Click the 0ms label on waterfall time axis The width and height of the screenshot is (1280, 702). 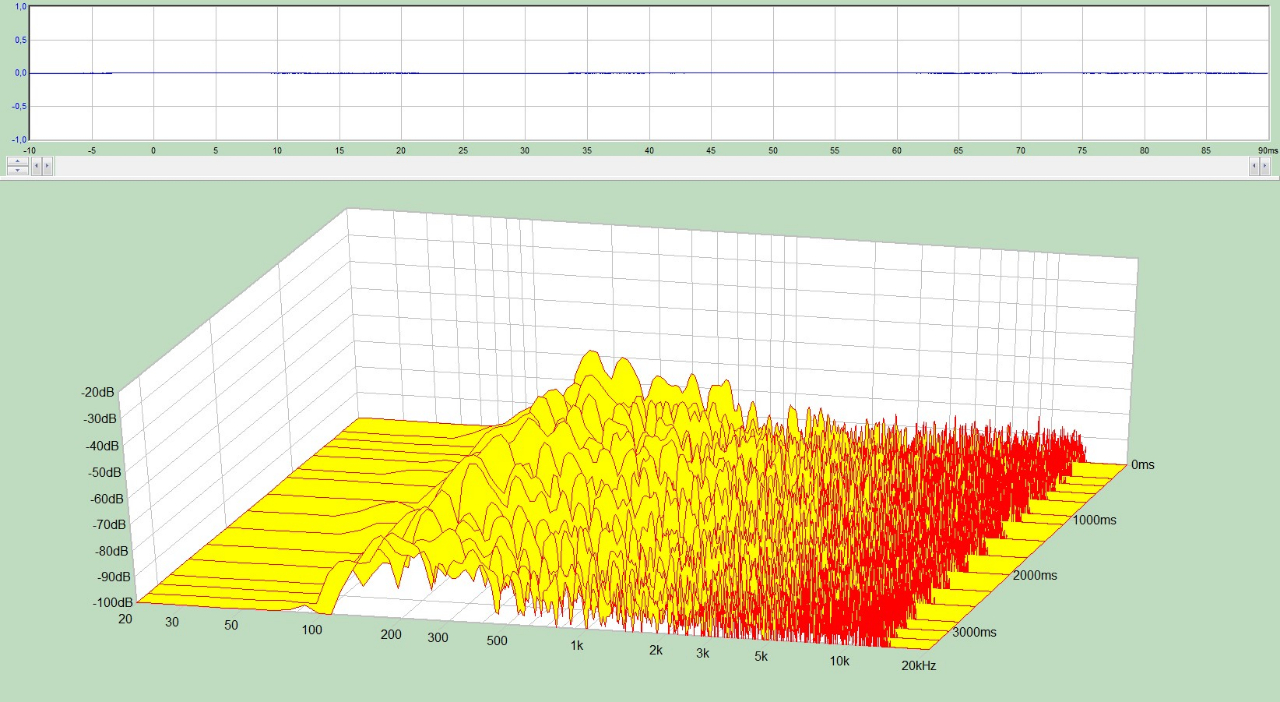click(x=1142, y=465)
